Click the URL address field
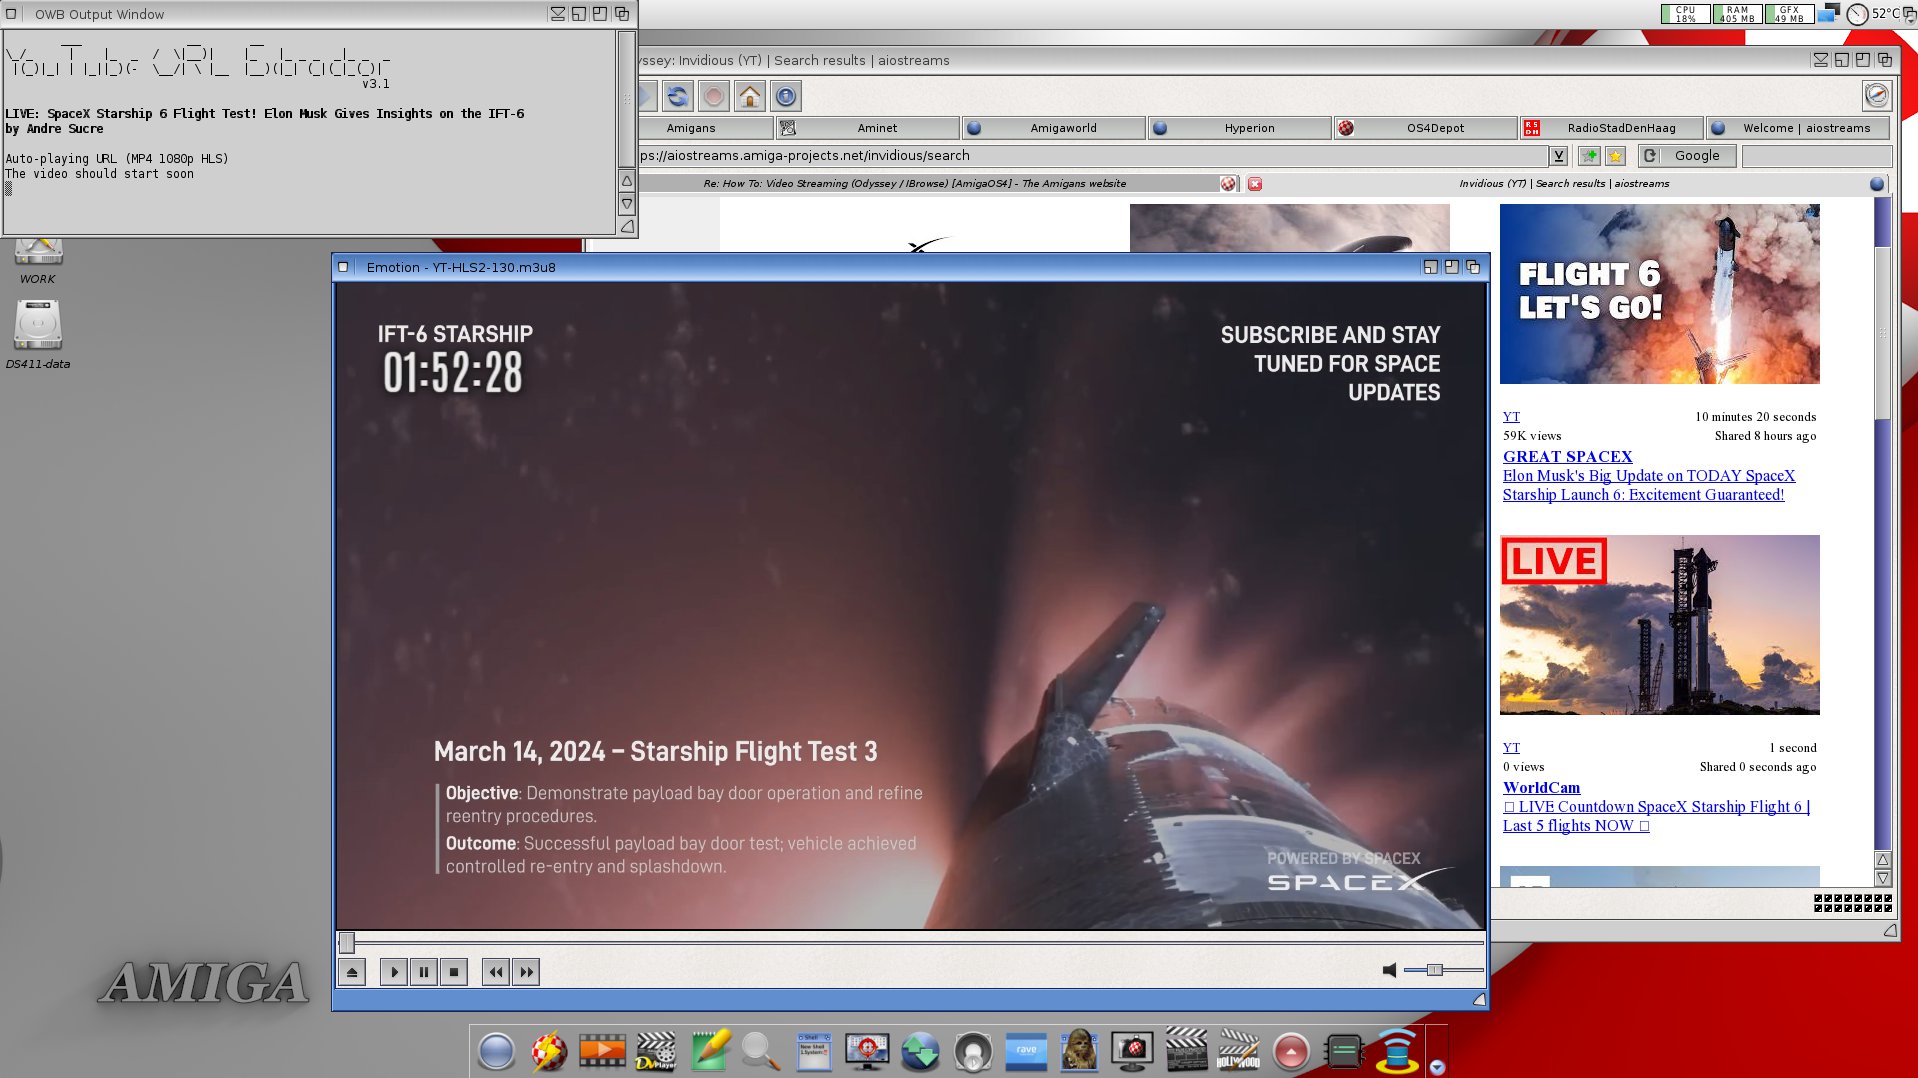1918x1078 pixels. [x=1092, y=156]
